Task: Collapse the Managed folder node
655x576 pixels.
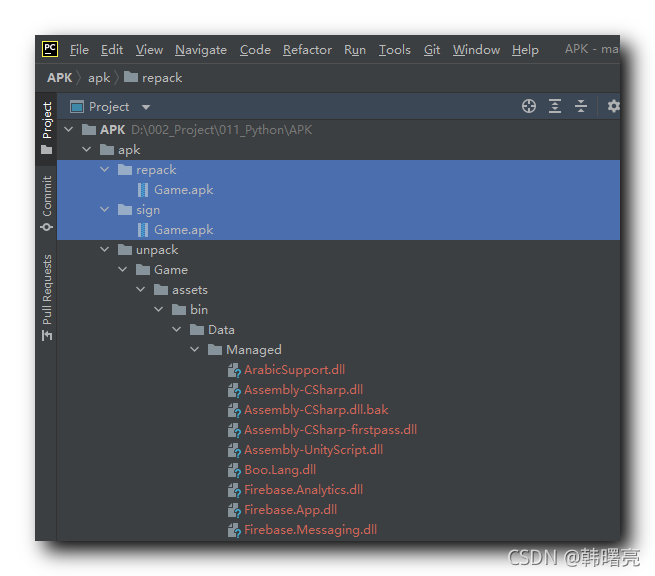Action: click(x=194, y=350)
